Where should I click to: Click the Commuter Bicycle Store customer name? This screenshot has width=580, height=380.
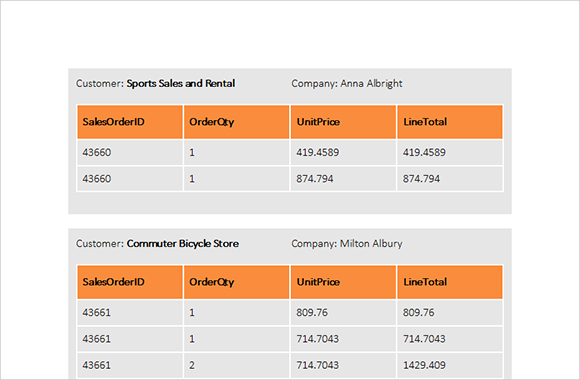pyautogui.click(x=183, y=244)
